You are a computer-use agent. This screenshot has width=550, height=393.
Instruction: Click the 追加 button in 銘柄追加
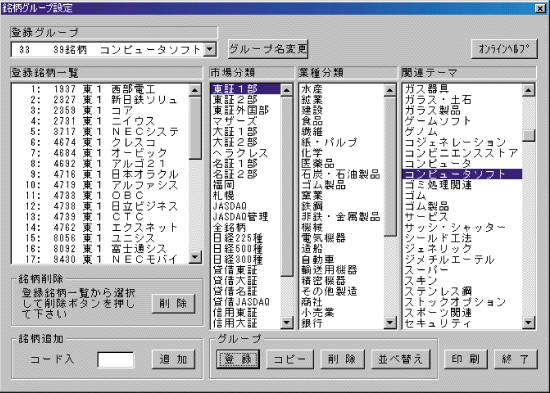(173, 359)
